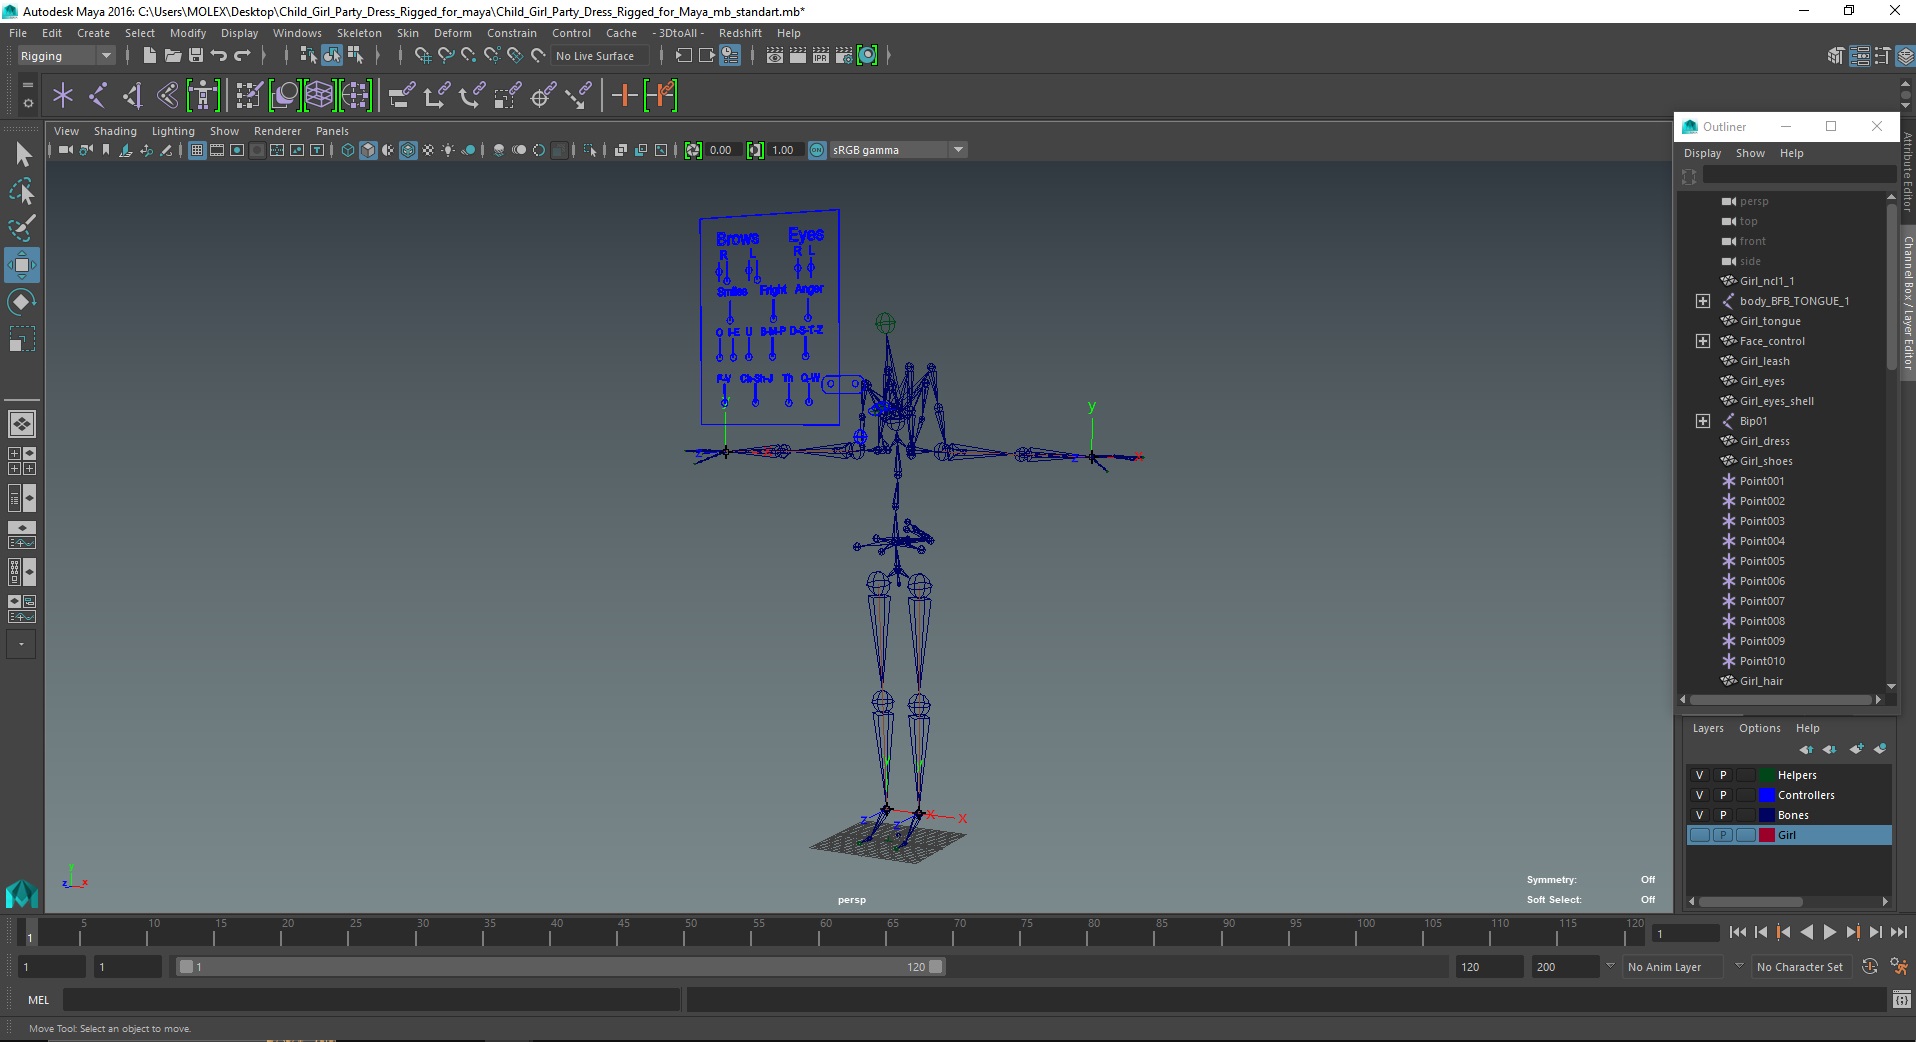This screenshot has width=1916, height=1042.
Task: Toggle visibility V of Helpers layer
Action: tap(1699, 775)
